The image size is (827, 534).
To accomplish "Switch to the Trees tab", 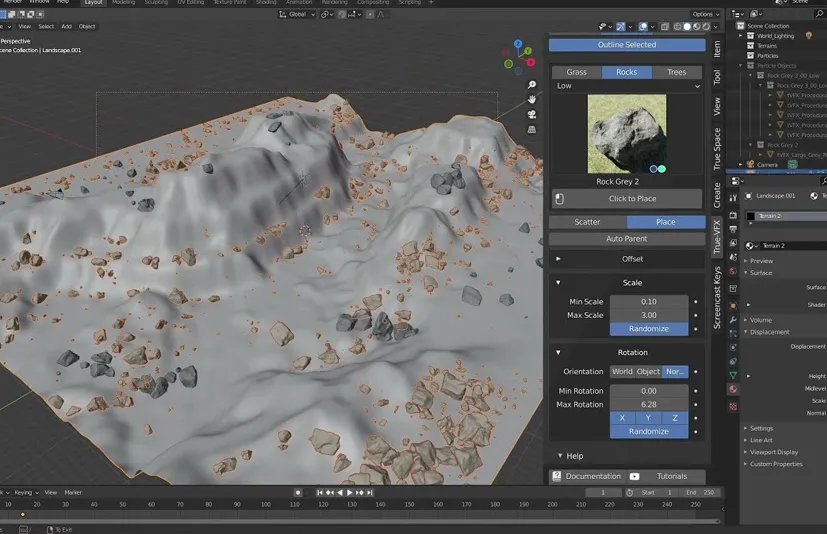I will coord(677,72).
